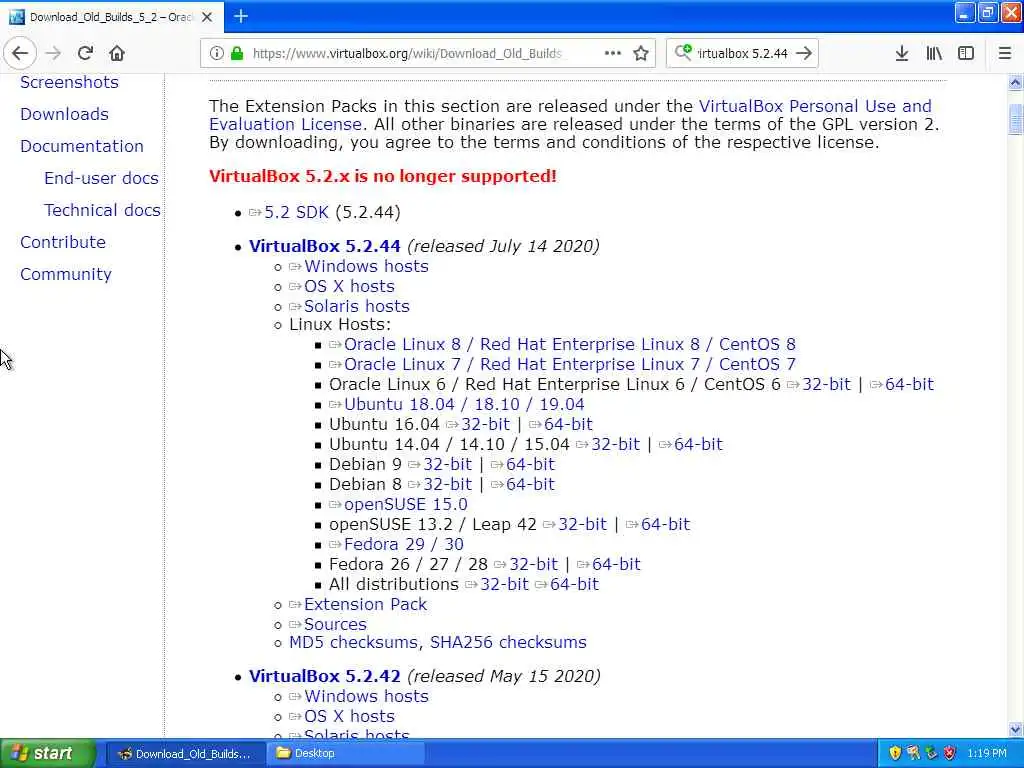Image resolution: width=1024 pixels, height=768 pixels.
Task: Open the Contribute sidebar link
Action: click(63, 242)
